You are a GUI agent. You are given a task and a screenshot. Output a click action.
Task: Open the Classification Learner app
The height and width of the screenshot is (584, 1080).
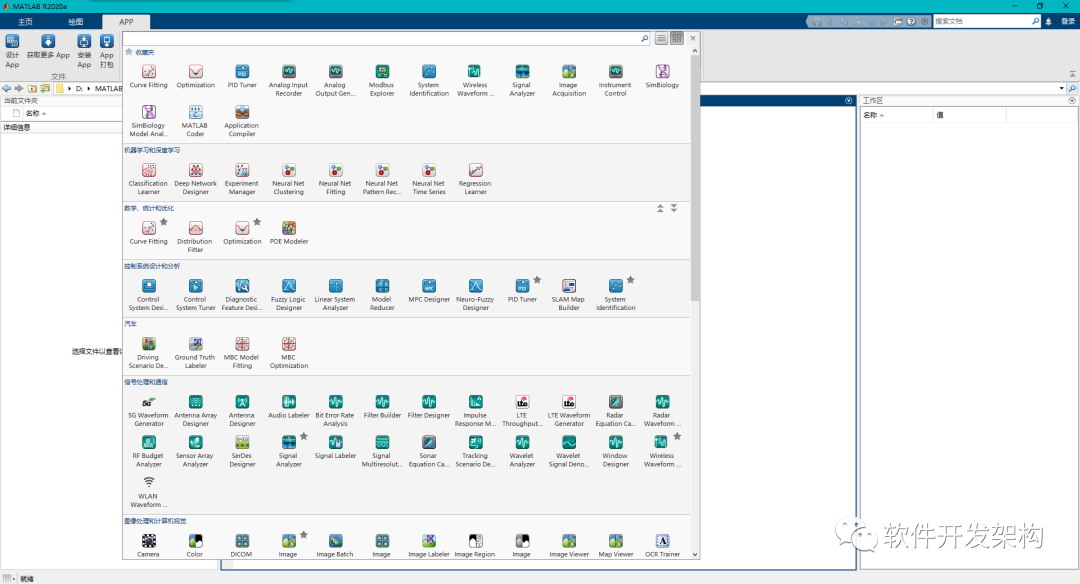point(148,178)
